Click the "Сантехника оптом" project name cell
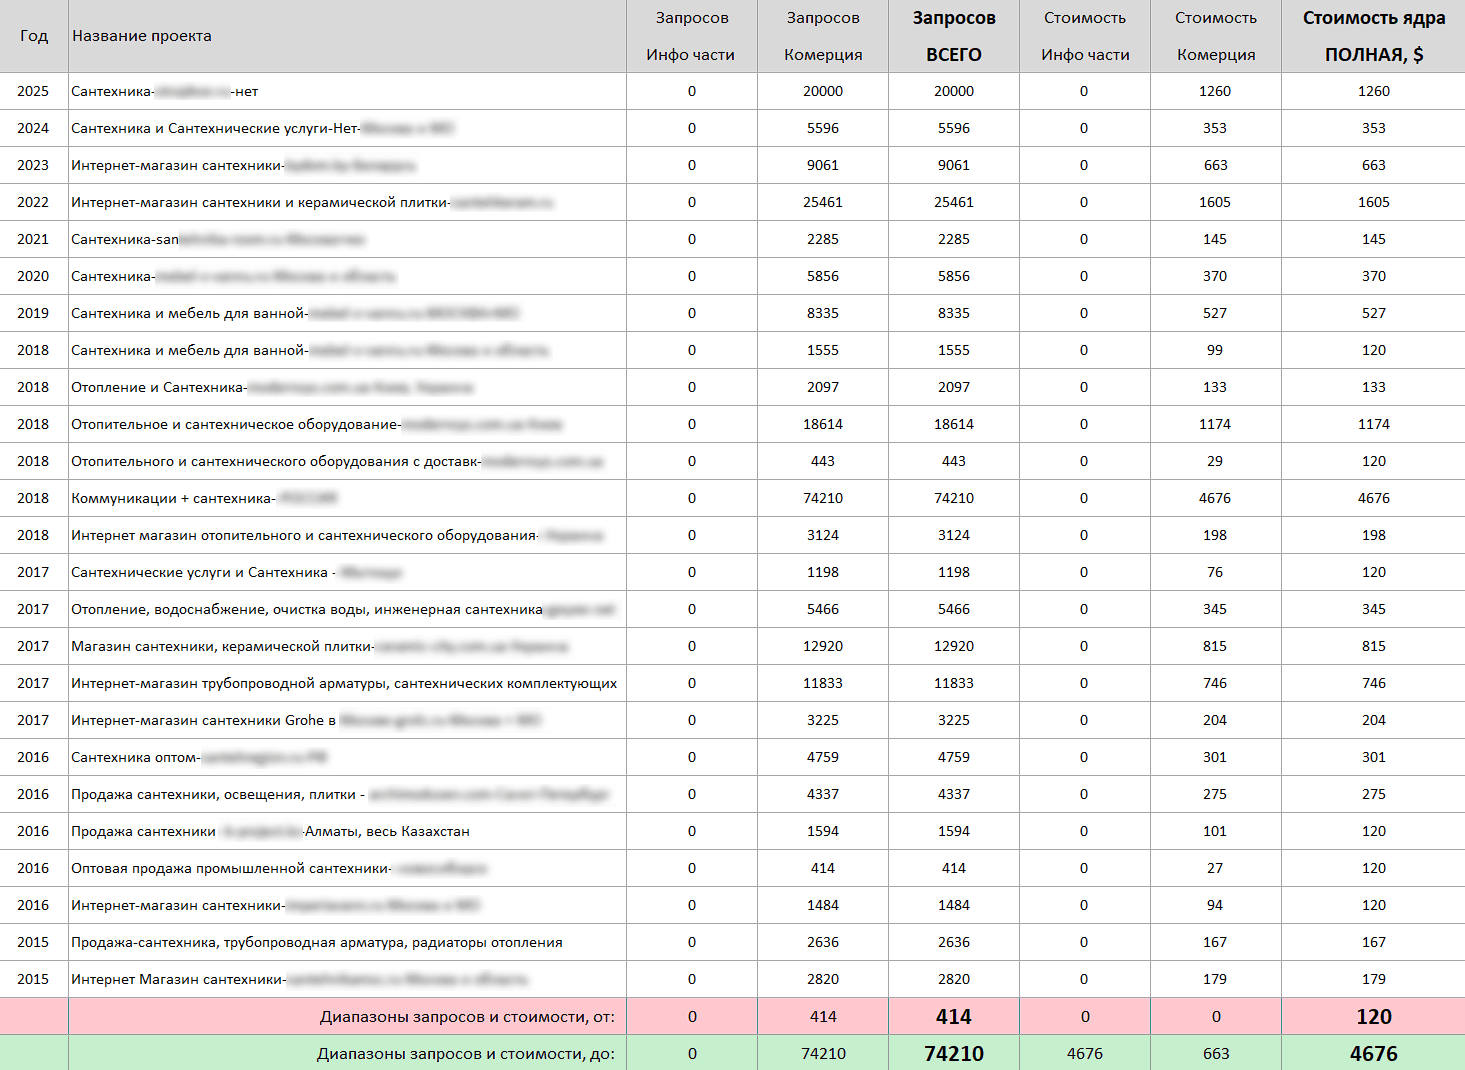 (135, 757)
